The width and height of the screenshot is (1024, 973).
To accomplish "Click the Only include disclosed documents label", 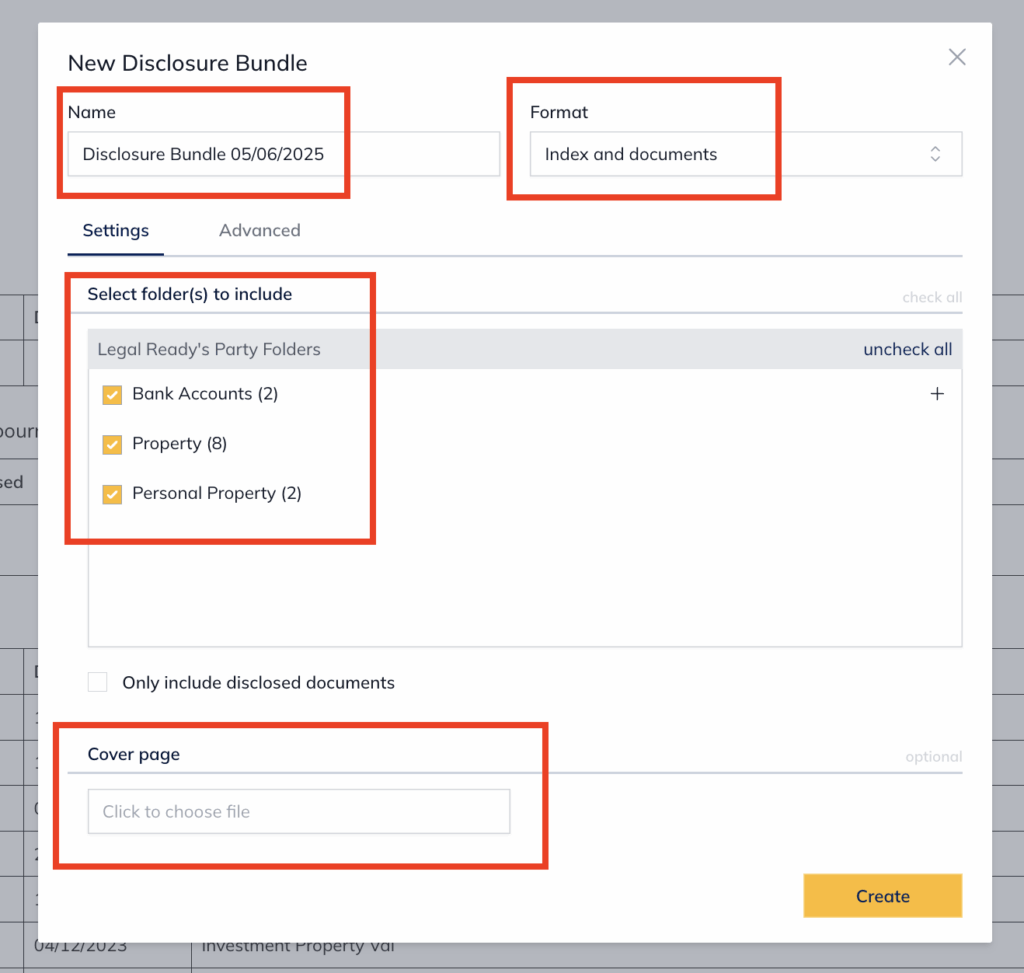I will point(258,683).
